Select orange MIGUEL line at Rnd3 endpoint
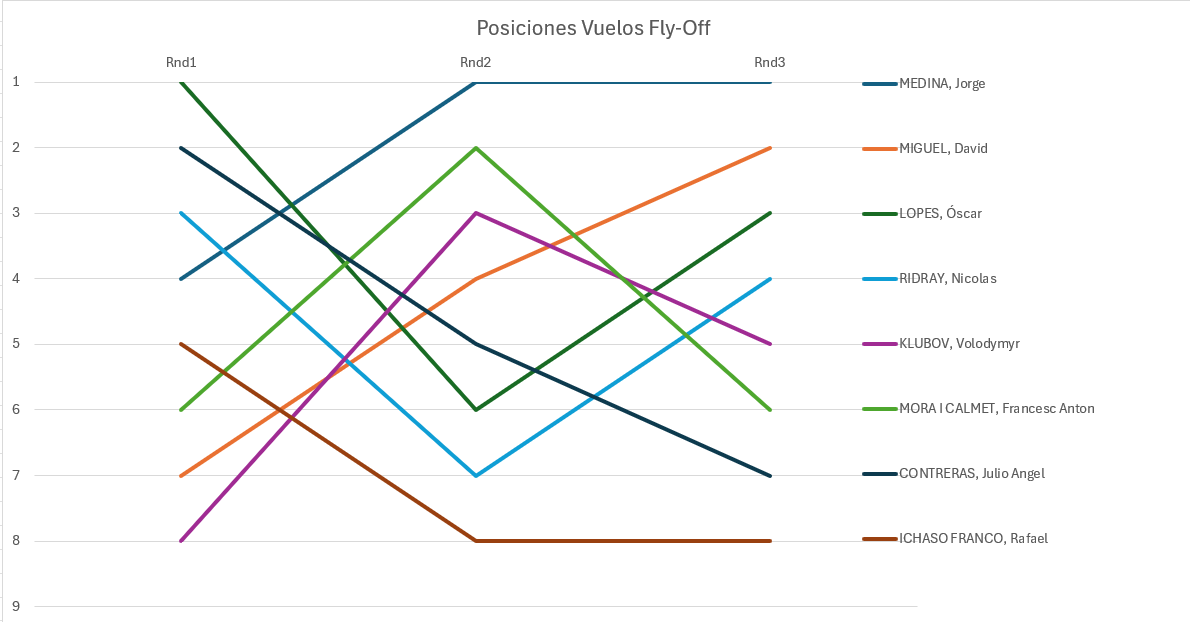Image resolution: width=1190 pixels, height=622 pixels. tap(769, 148)
